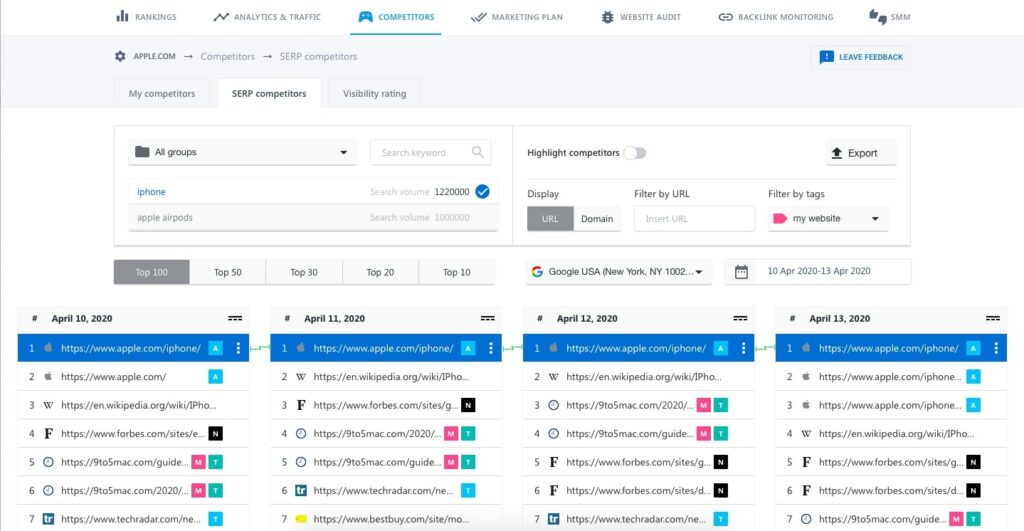The image size is (1024, 531).
Task: Click the Competitors breadcrumb link
Action: point(227,56)
